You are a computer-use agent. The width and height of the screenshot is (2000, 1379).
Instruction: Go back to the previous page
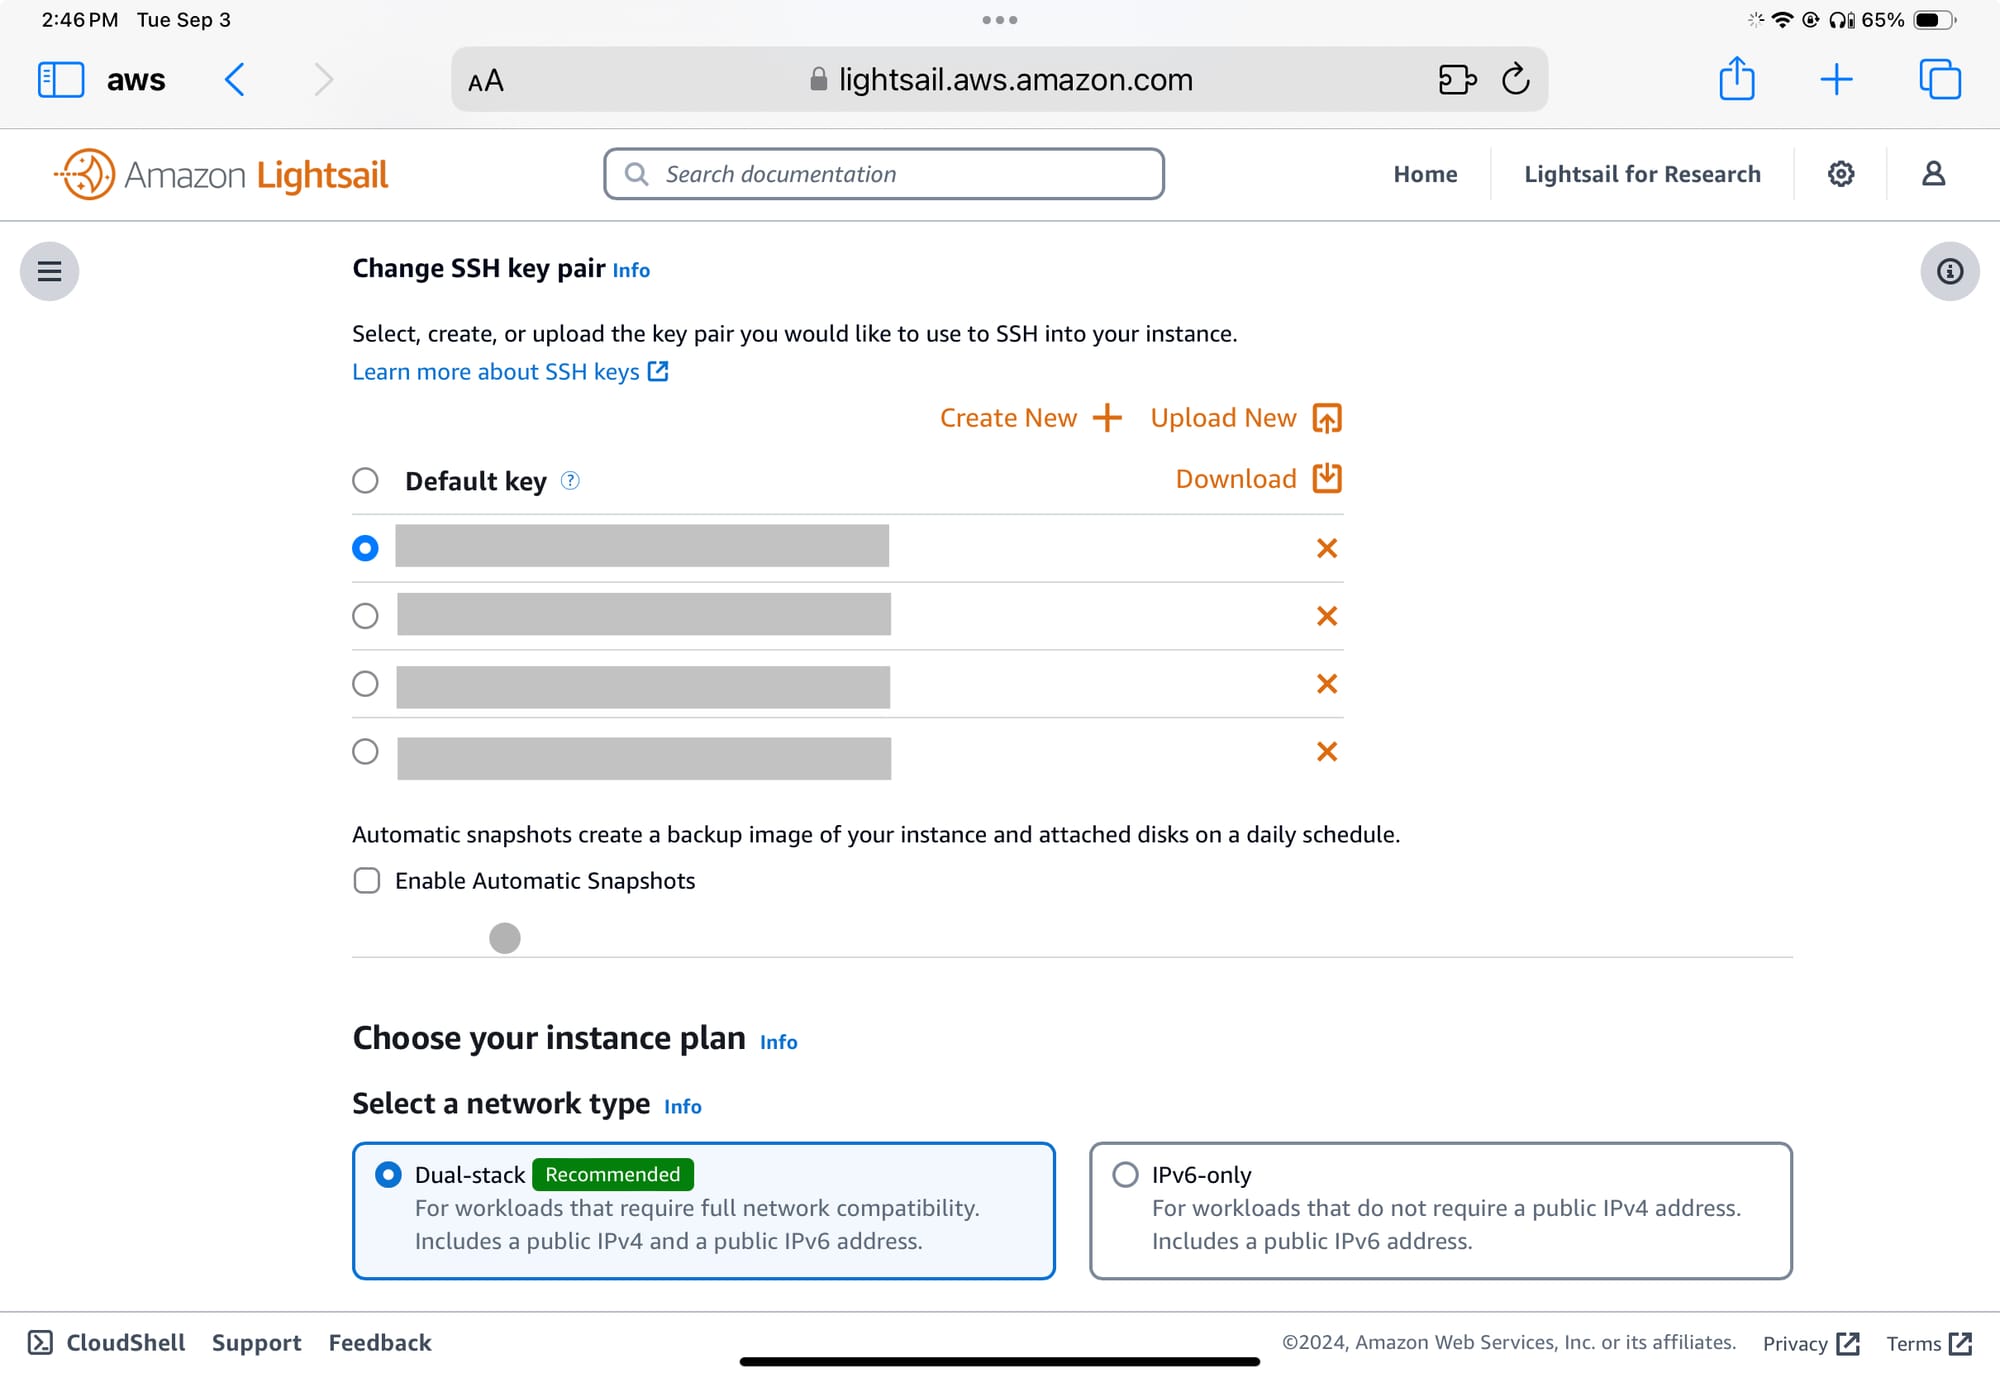(x=235, y=80)
